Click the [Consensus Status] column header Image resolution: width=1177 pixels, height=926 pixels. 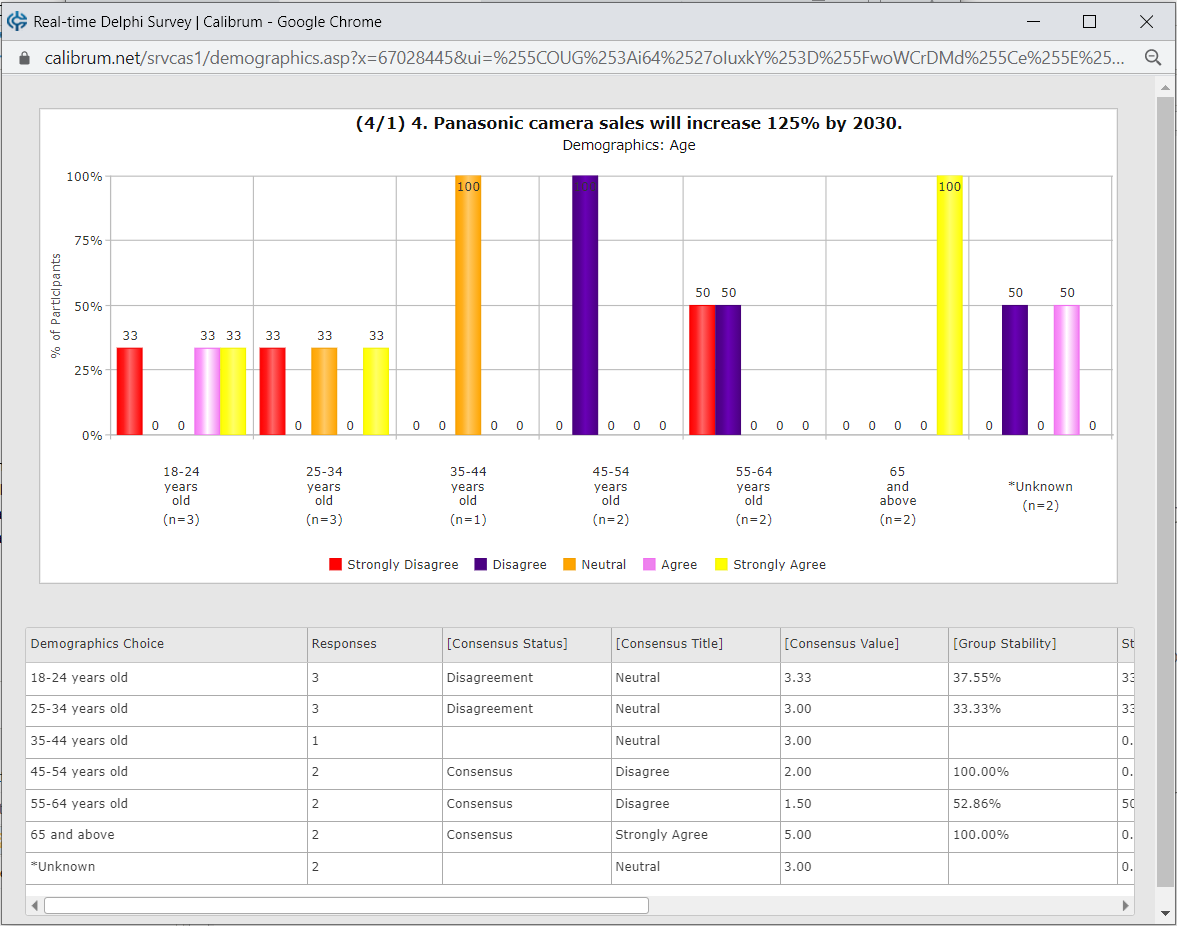tap(507, 644)
